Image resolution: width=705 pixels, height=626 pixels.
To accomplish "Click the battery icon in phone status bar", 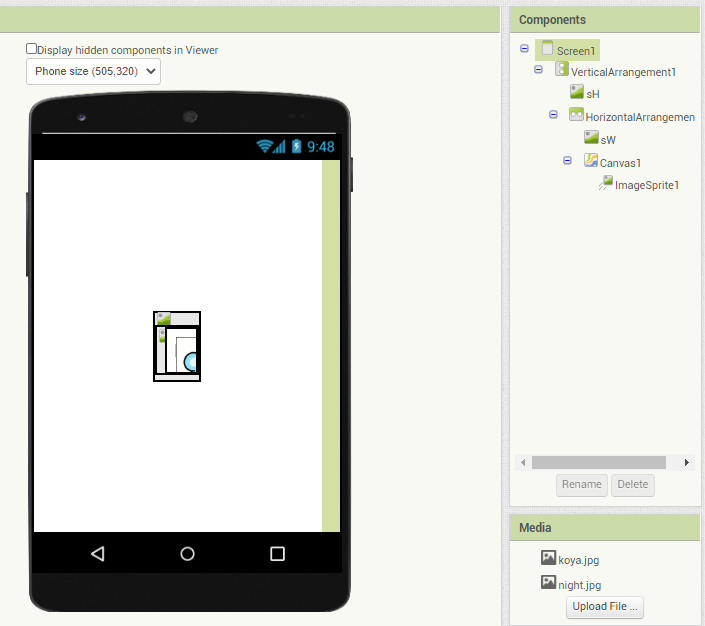I will point(296,146).
